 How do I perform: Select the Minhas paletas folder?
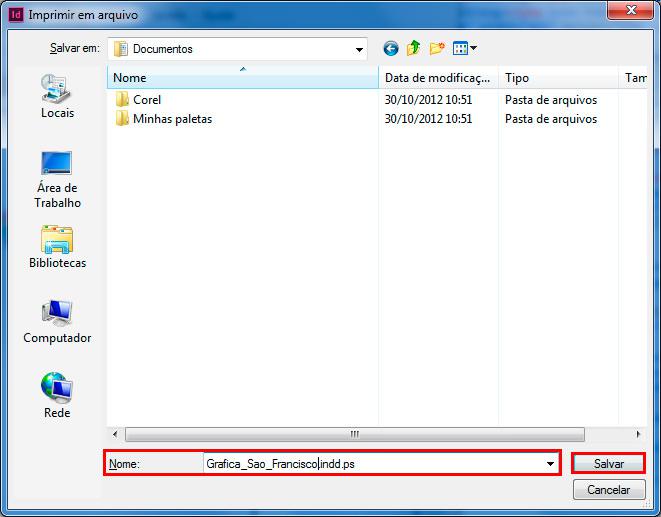(172, 119)
